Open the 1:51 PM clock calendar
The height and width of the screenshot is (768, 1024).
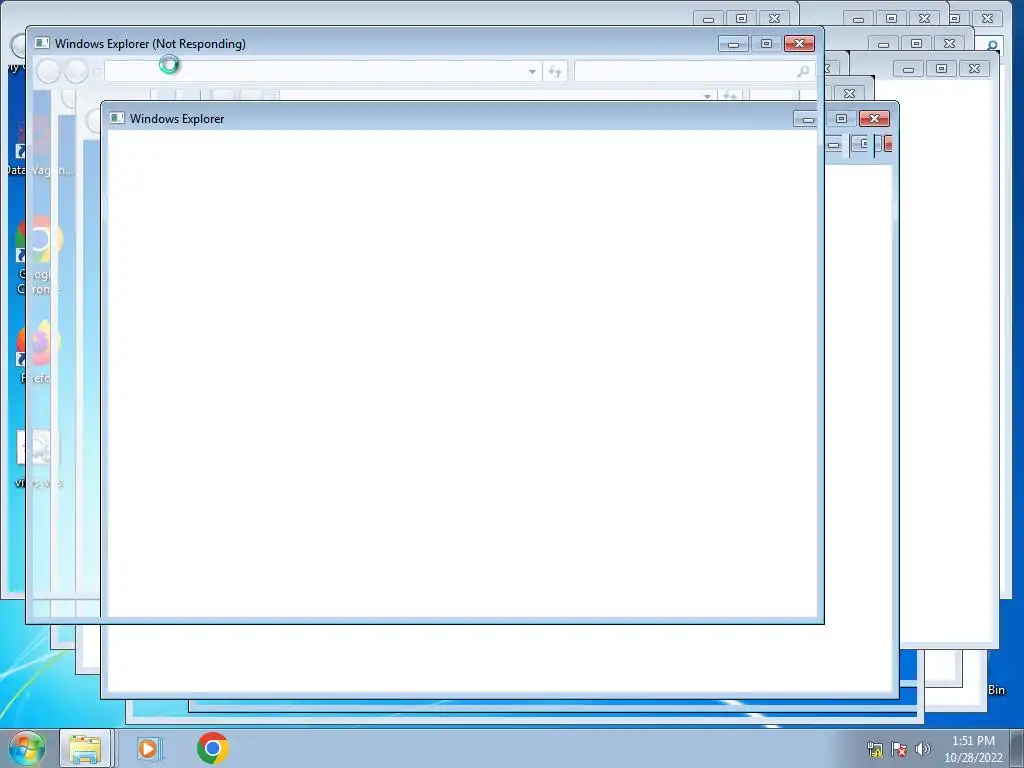click(973, 749)
